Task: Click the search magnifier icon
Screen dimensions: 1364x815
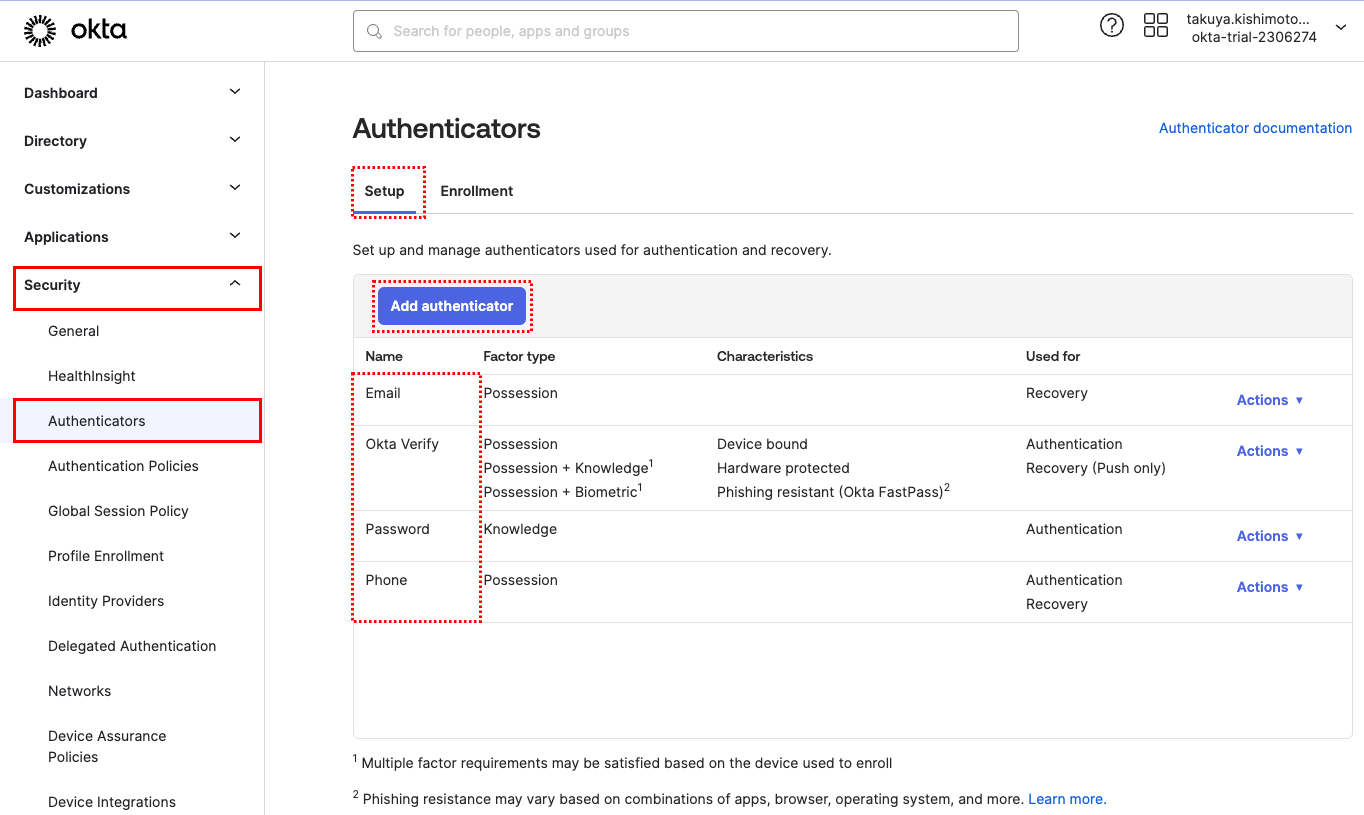Action: (x=375, y=31)
